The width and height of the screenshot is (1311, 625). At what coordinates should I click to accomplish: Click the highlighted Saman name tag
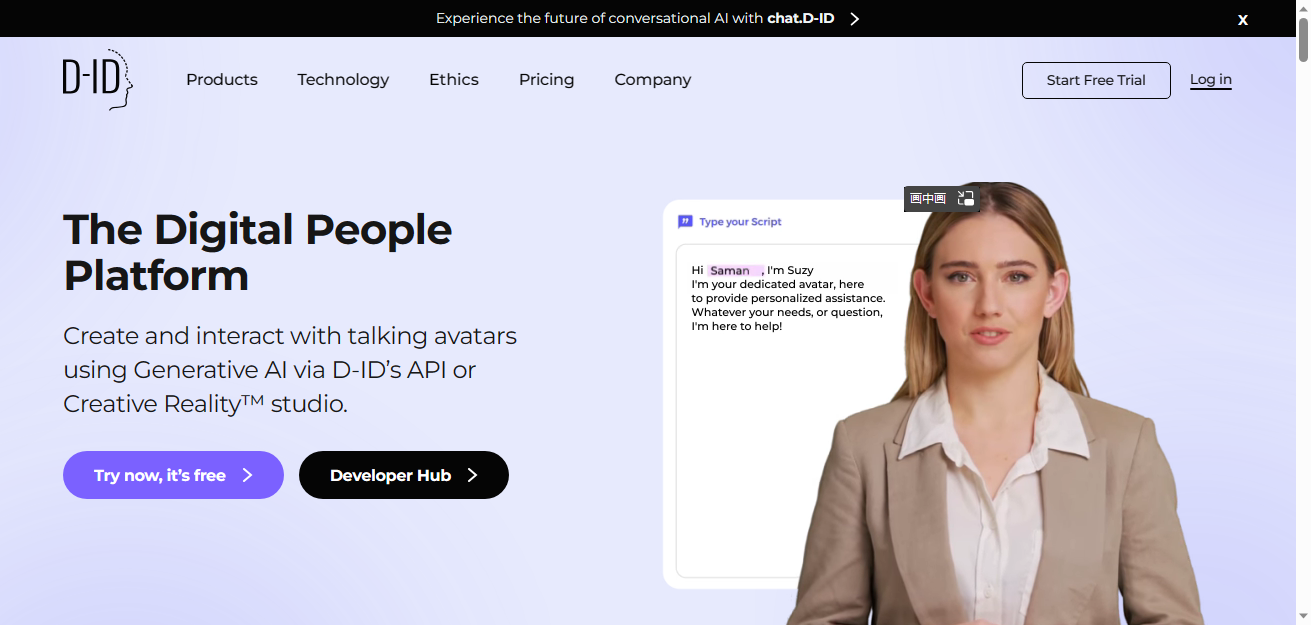click(735, 270)
